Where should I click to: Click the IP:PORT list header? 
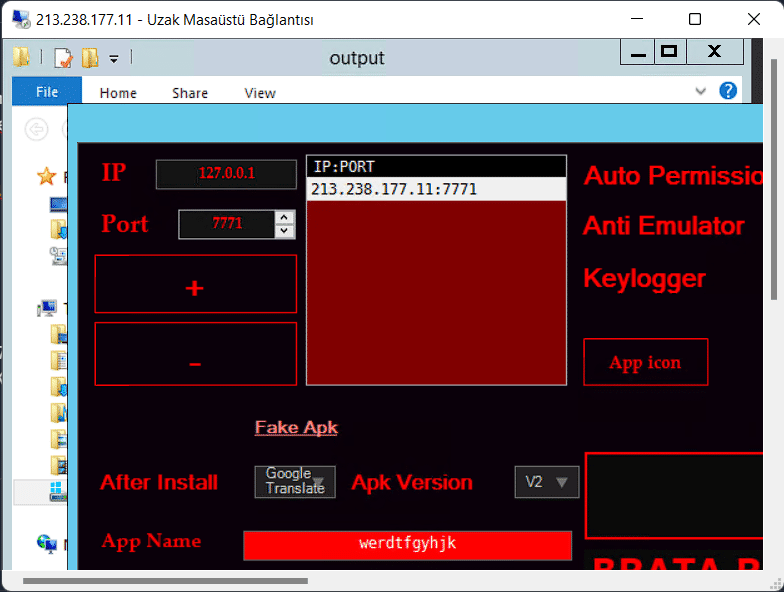pyautogui.click(x=436, y=166)
